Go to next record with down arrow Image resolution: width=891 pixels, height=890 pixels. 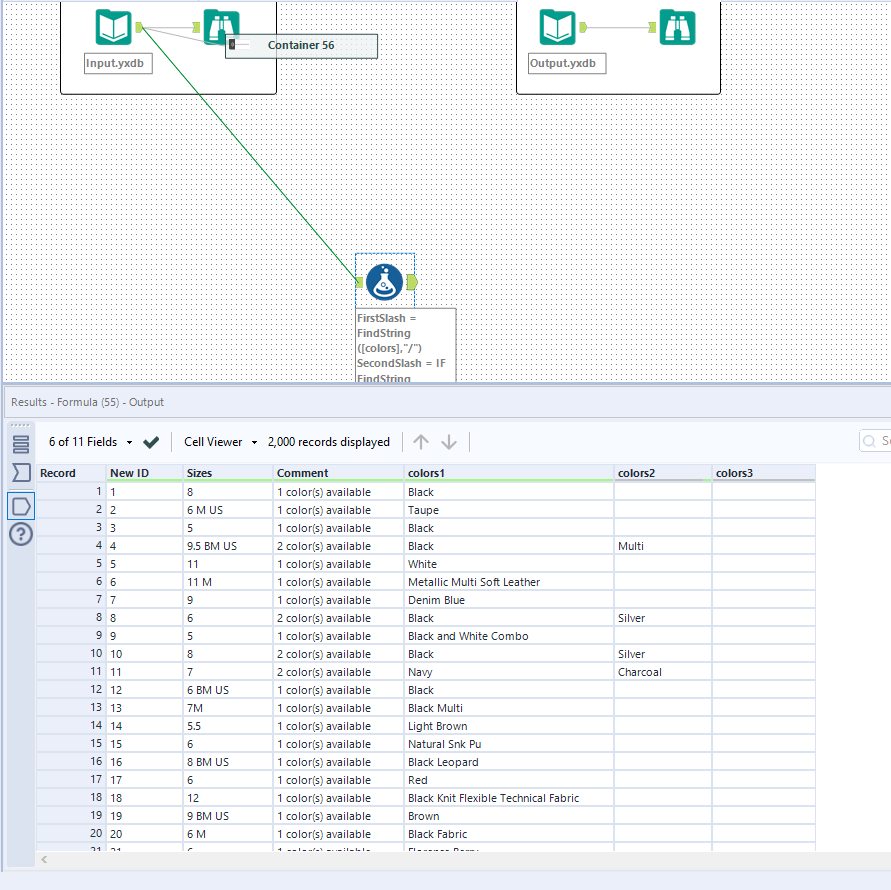[449, 442]
